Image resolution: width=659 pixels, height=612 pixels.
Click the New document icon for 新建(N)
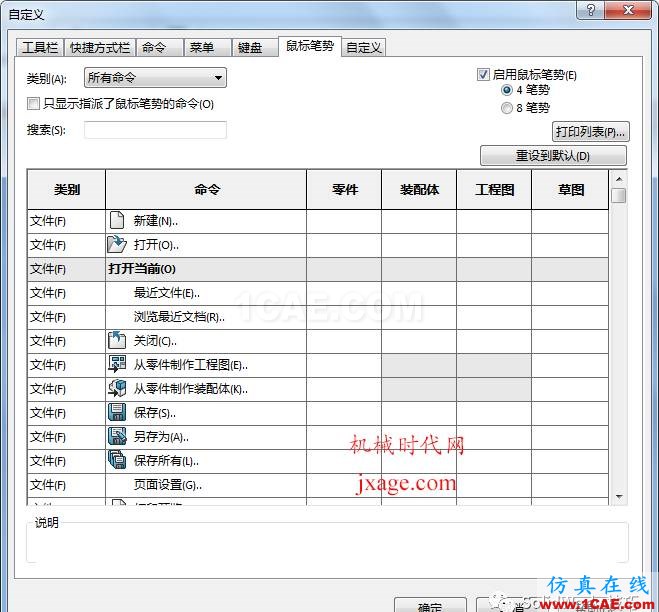pos(117,220)
